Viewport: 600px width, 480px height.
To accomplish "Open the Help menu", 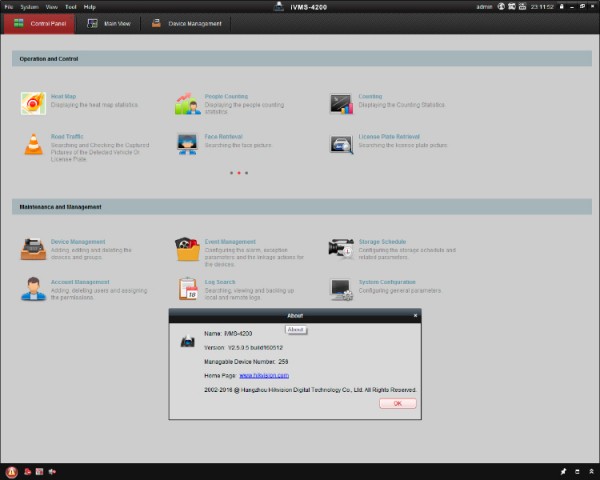I will (90, 7).
